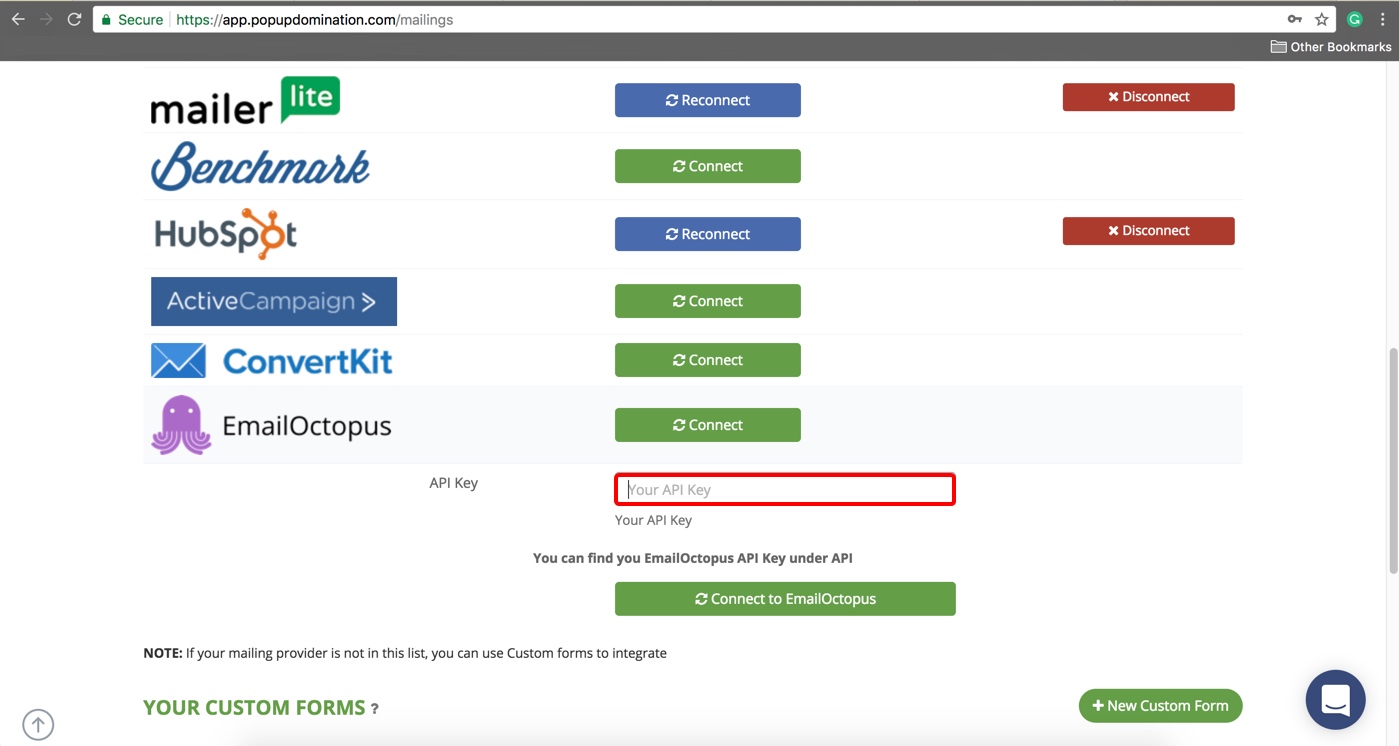Disconnect the MailerLite integration
The width and height of the screenshot is (1399, 746).
pos(1148,97)
